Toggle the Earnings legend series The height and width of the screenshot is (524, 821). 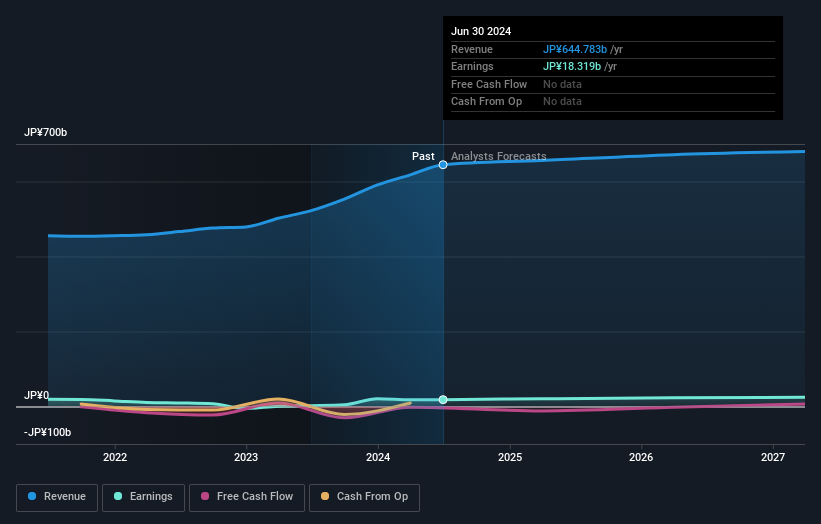[143, 497]
